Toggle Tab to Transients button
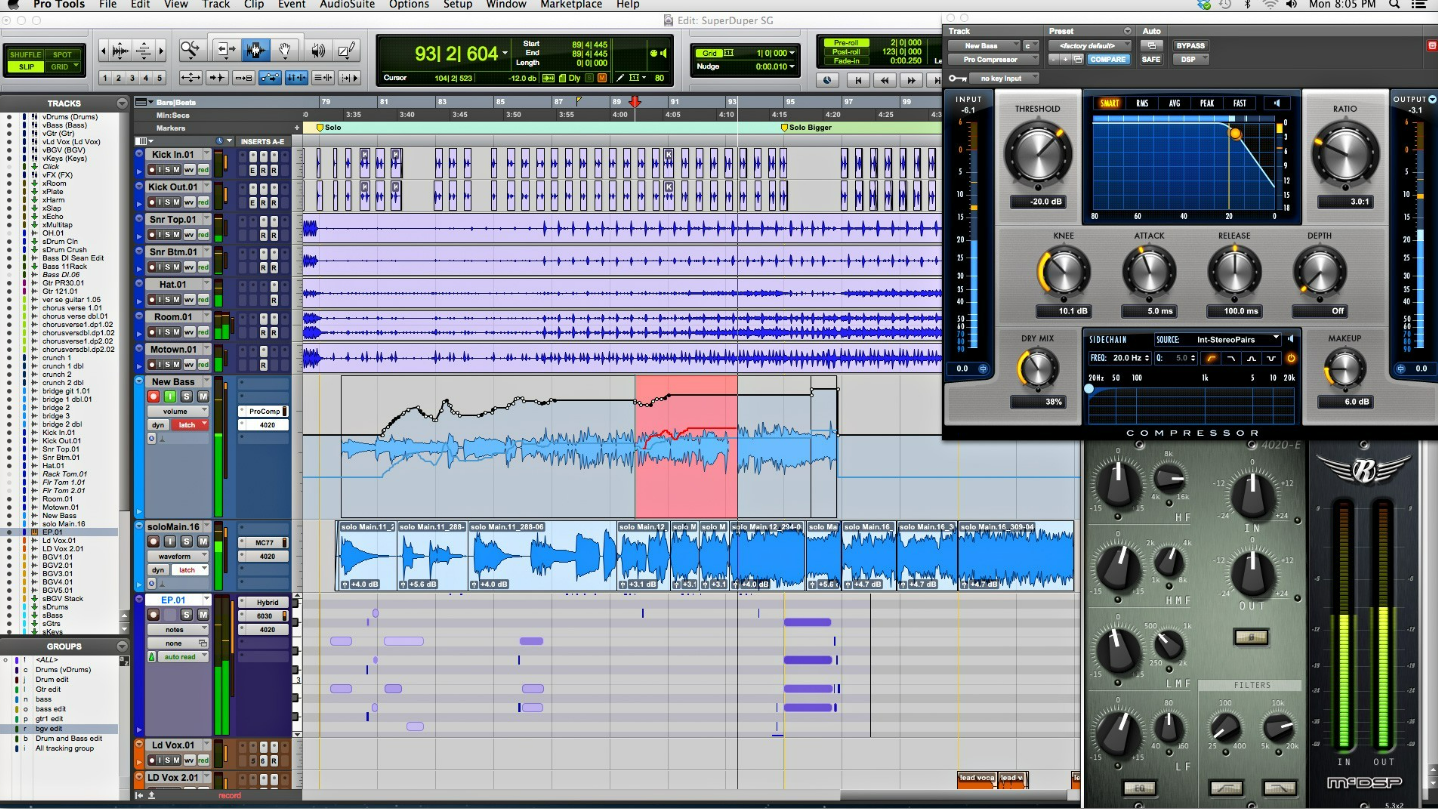Image resolution: width=1438 pixels, height=809 pixels. click(x=217, y=78)
